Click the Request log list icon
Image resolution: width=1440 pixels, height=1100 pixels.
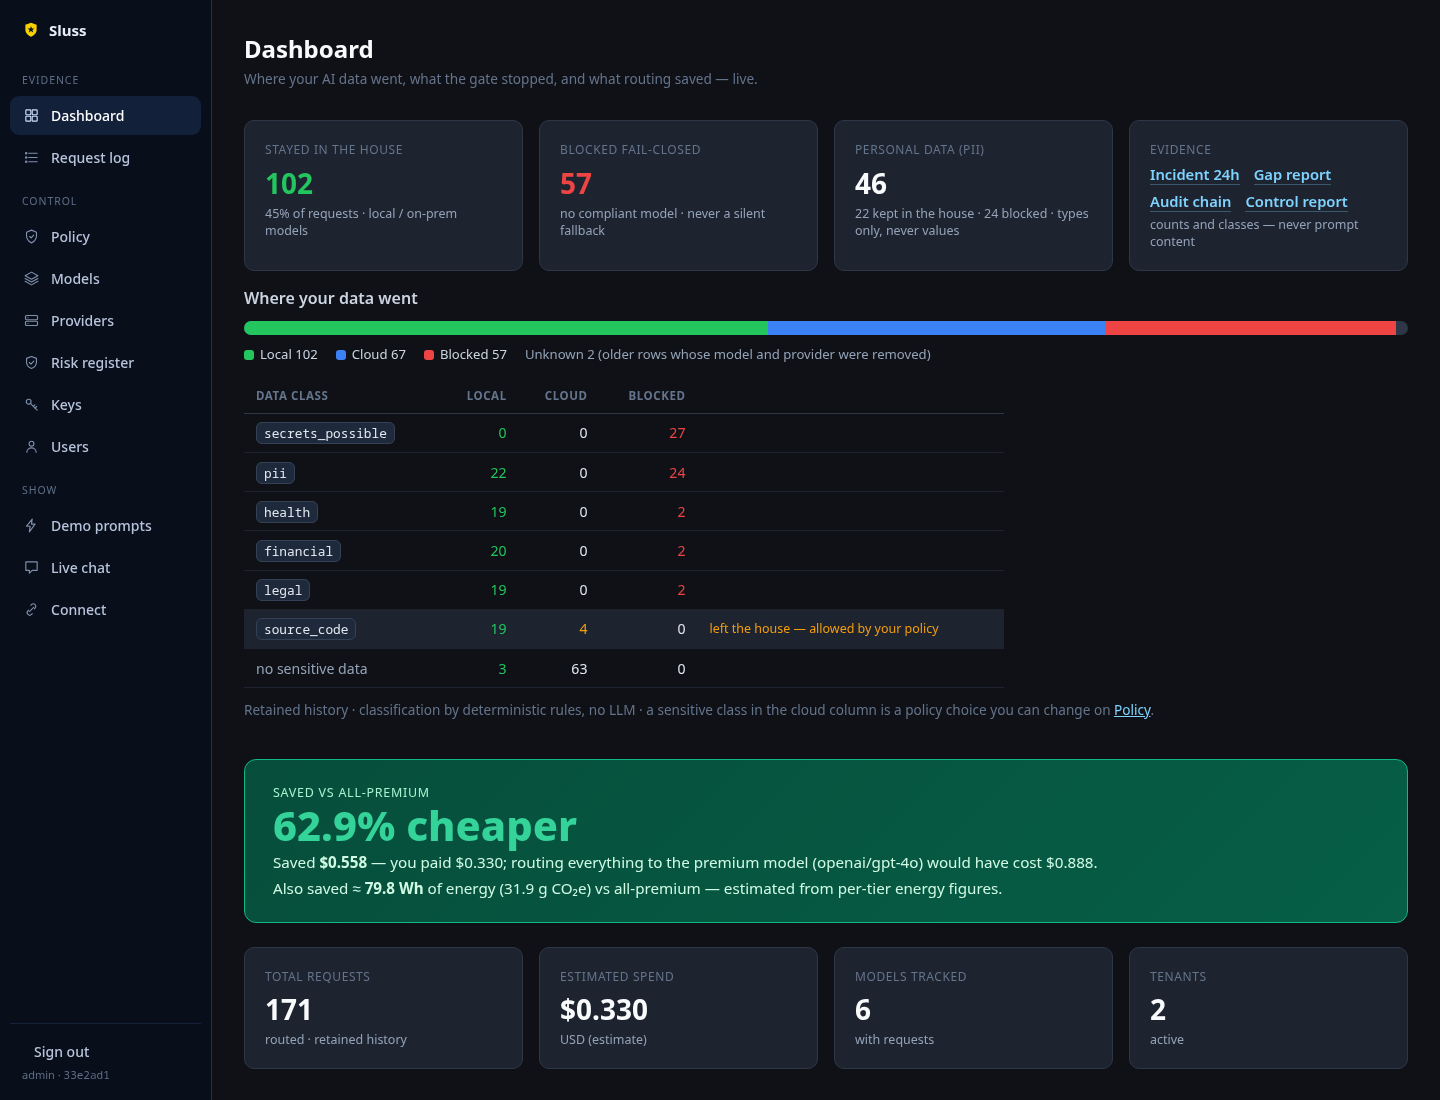click(31, 158)
